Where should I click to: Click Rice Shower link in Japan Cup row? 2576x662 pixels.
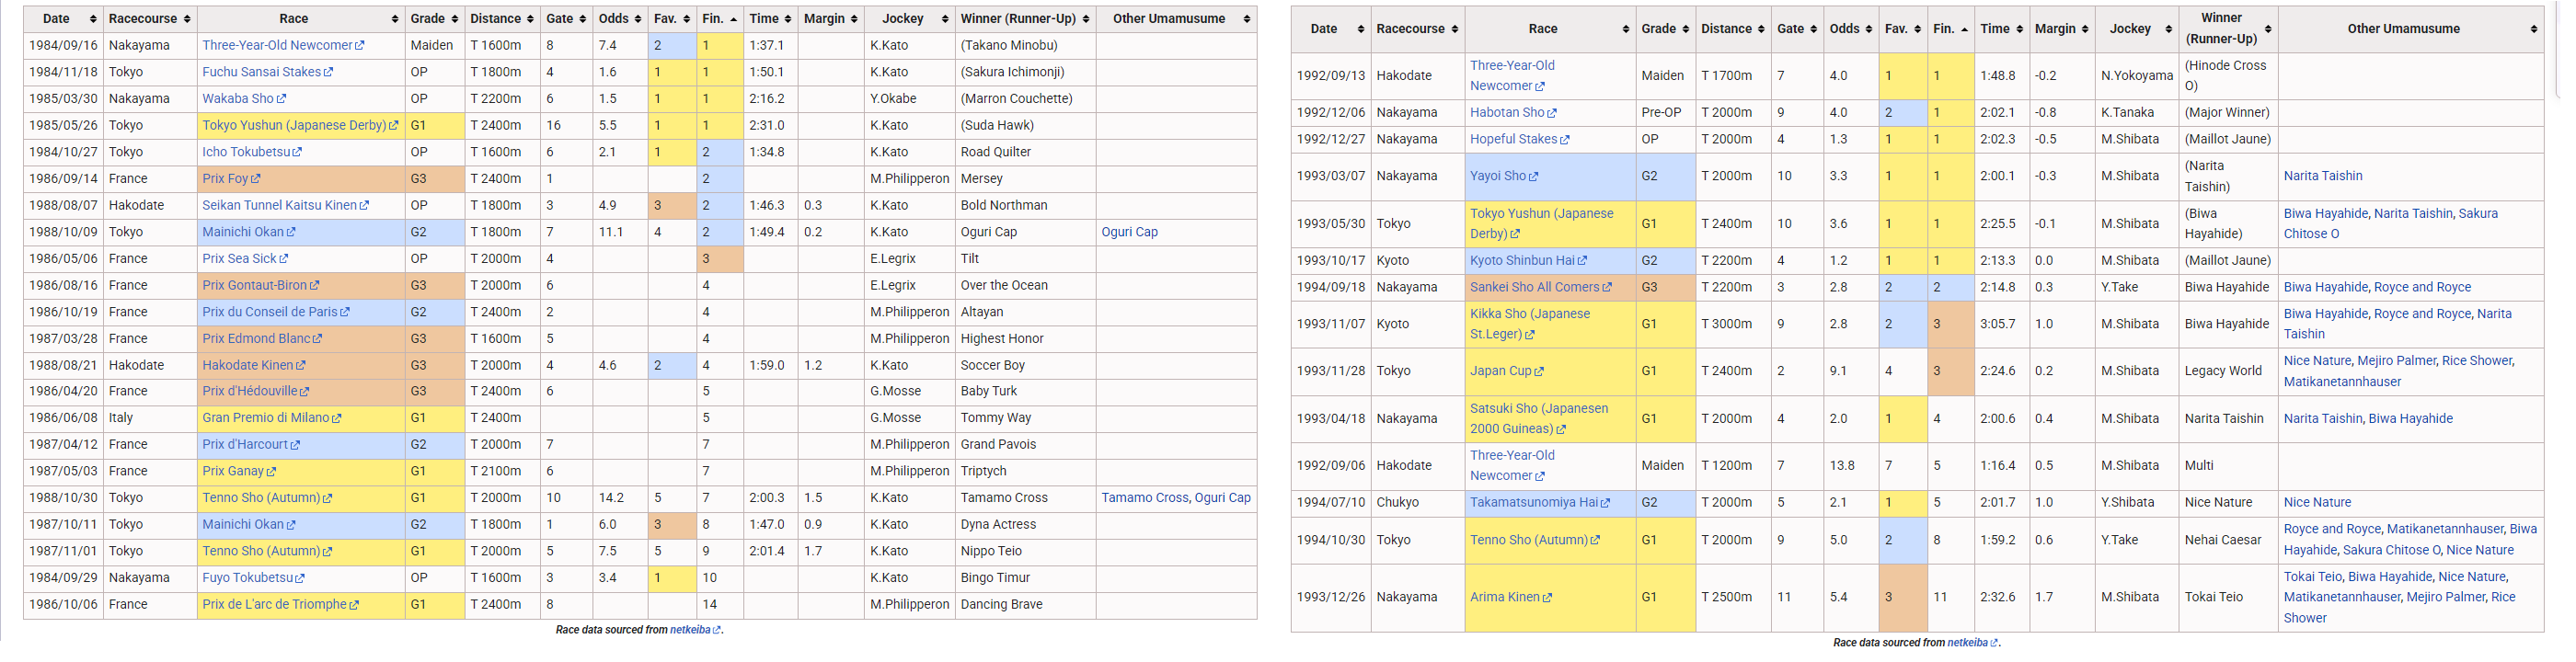point(2477,361)
